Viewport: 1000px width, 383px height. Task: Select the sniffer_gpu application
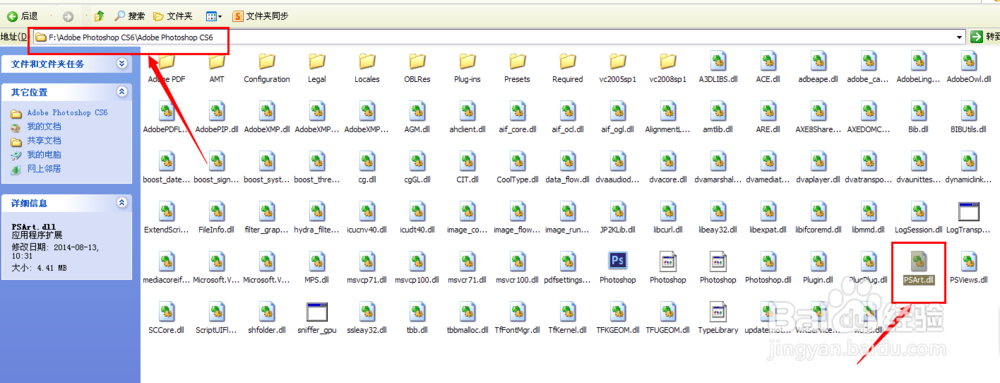click(316, 318)
